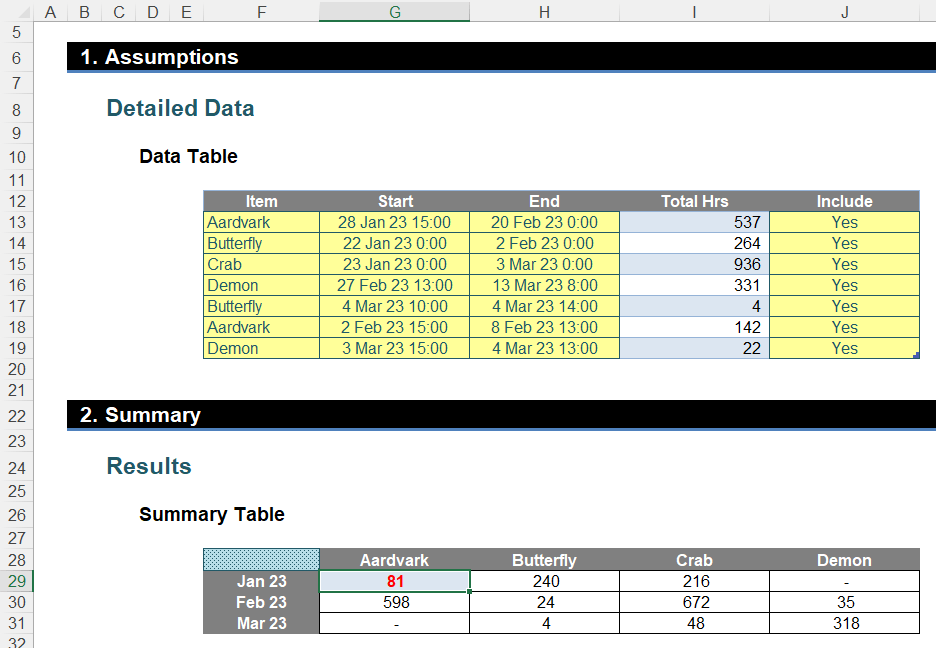Image resolution: width=936 pixels, height=648 pixels.
Task: Click the red 81 value for Aardvark
Action: pos(394,581)
